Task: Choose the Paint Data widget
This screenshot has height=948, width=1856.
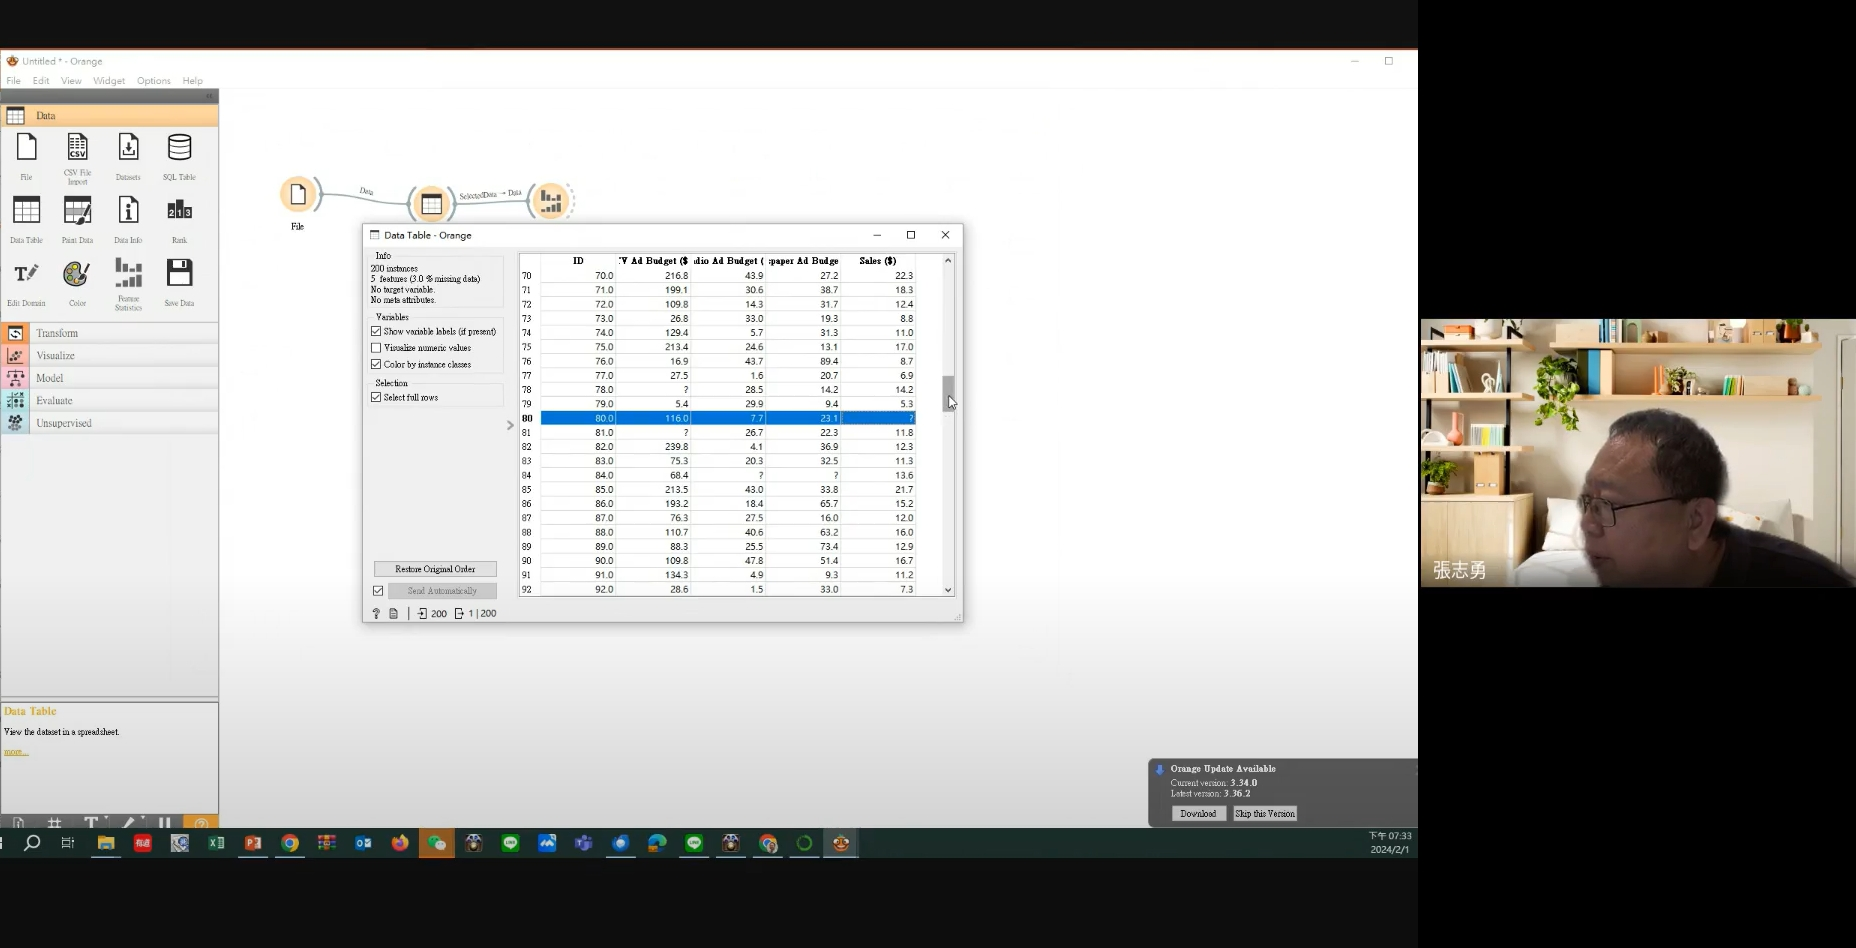Action: point(77,212)
